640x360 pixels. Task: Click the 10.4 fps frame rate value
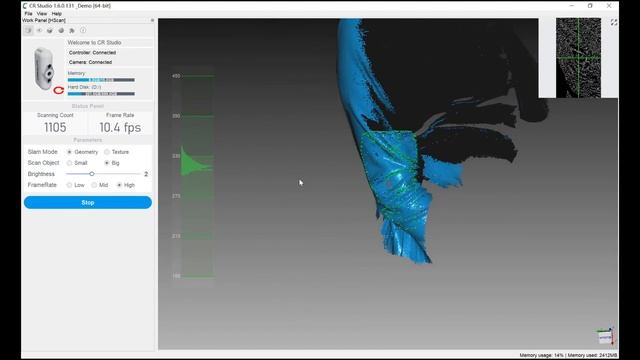pos(120,127)
